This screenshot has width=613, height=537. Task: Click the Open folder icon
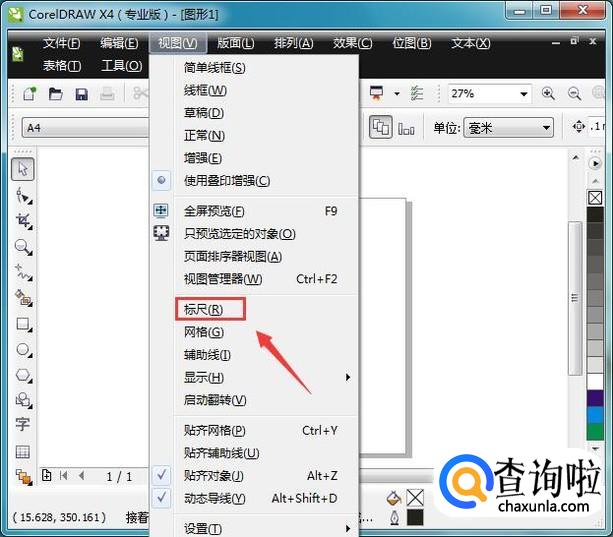[56, 94]
